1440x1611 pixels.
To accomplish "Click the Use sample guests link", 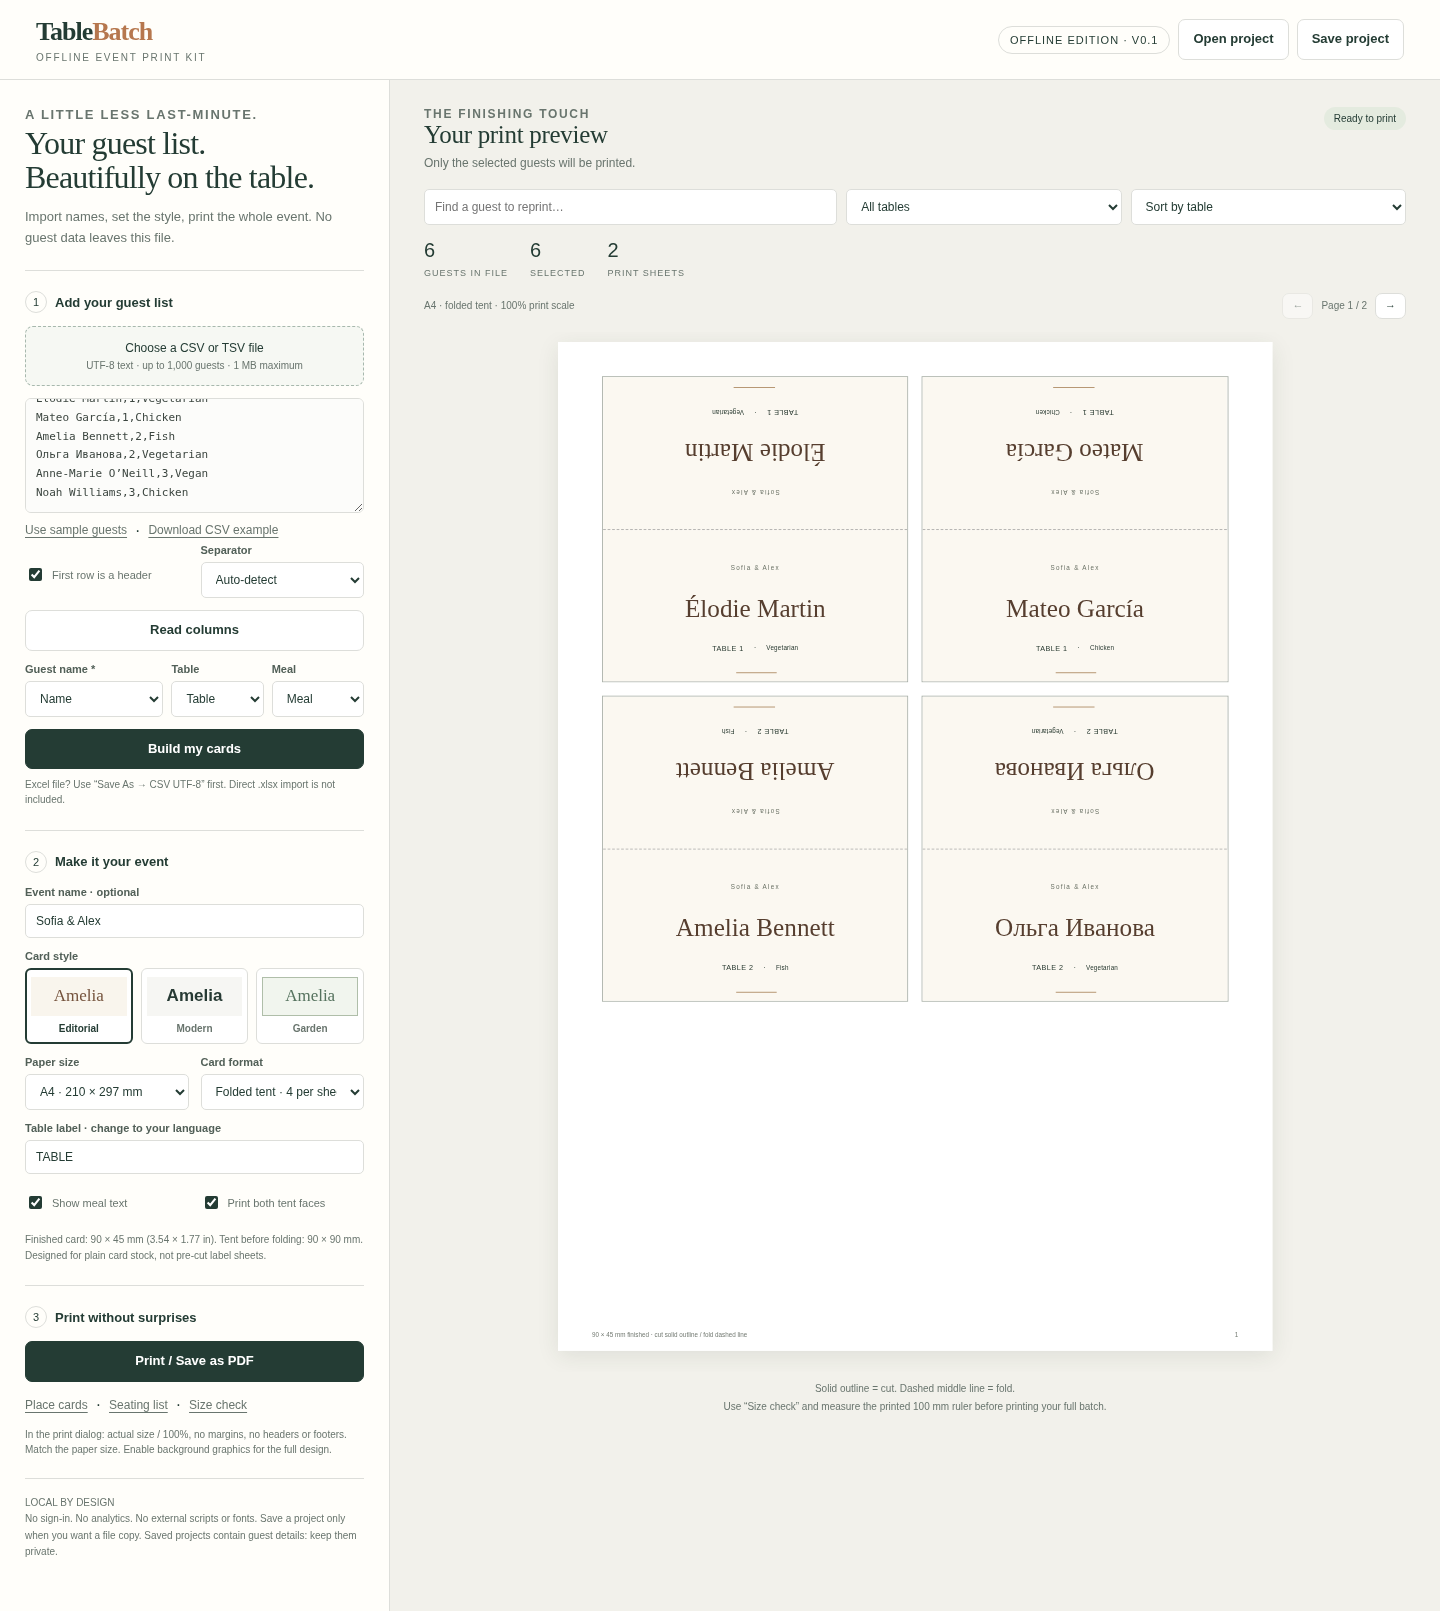I will tap(76, 530).
